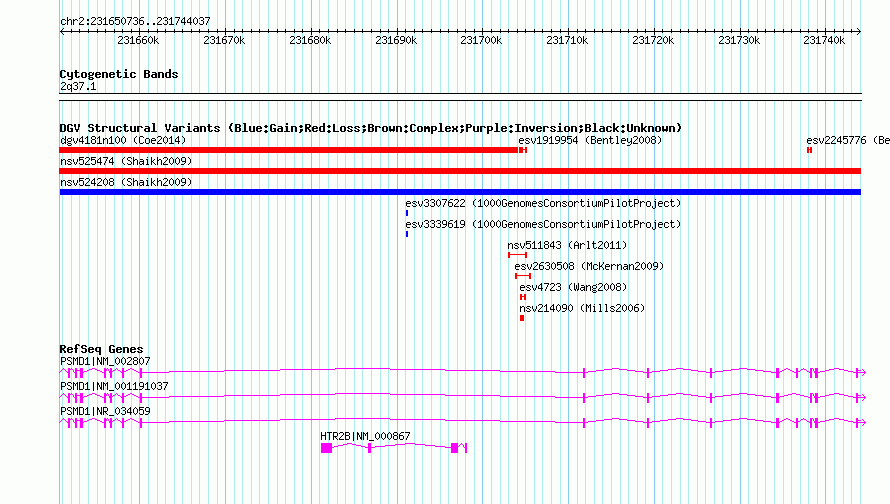The height and width of the screenshot is (504, 890).
Task: Click the blue tick under esv3307622
Action: click(x=407, y=213)
